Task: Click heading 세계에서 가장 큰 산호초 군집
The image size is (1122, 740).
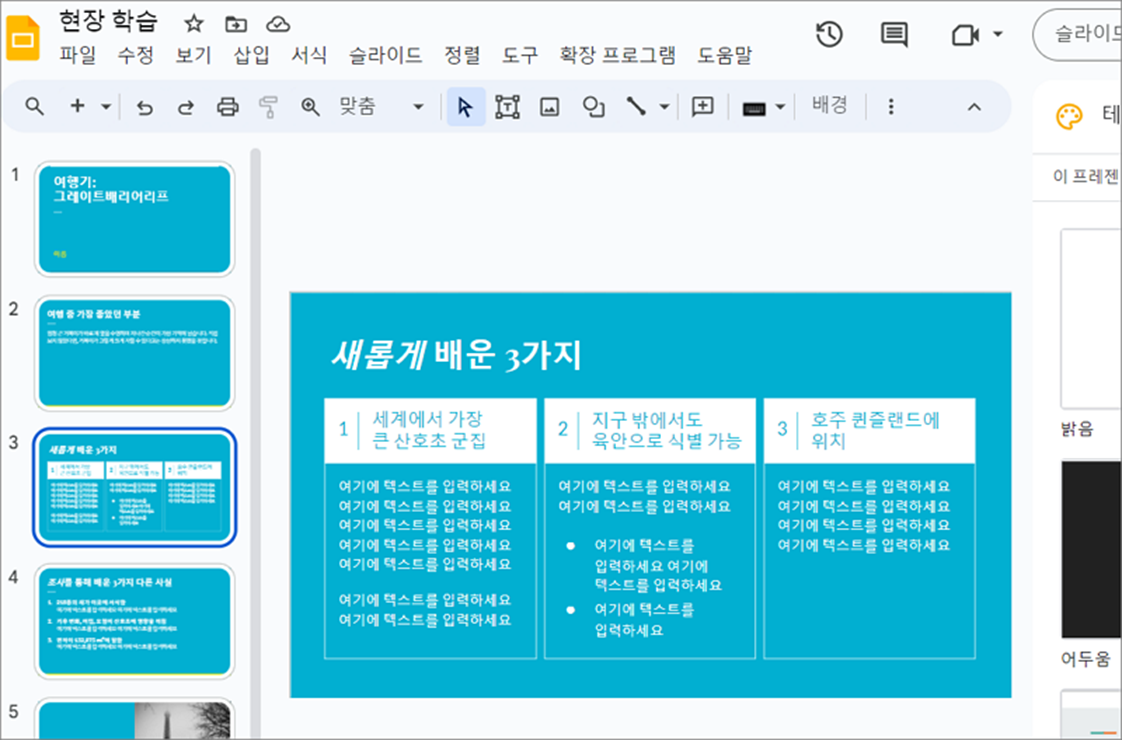Action: click(x=428, y=430)
